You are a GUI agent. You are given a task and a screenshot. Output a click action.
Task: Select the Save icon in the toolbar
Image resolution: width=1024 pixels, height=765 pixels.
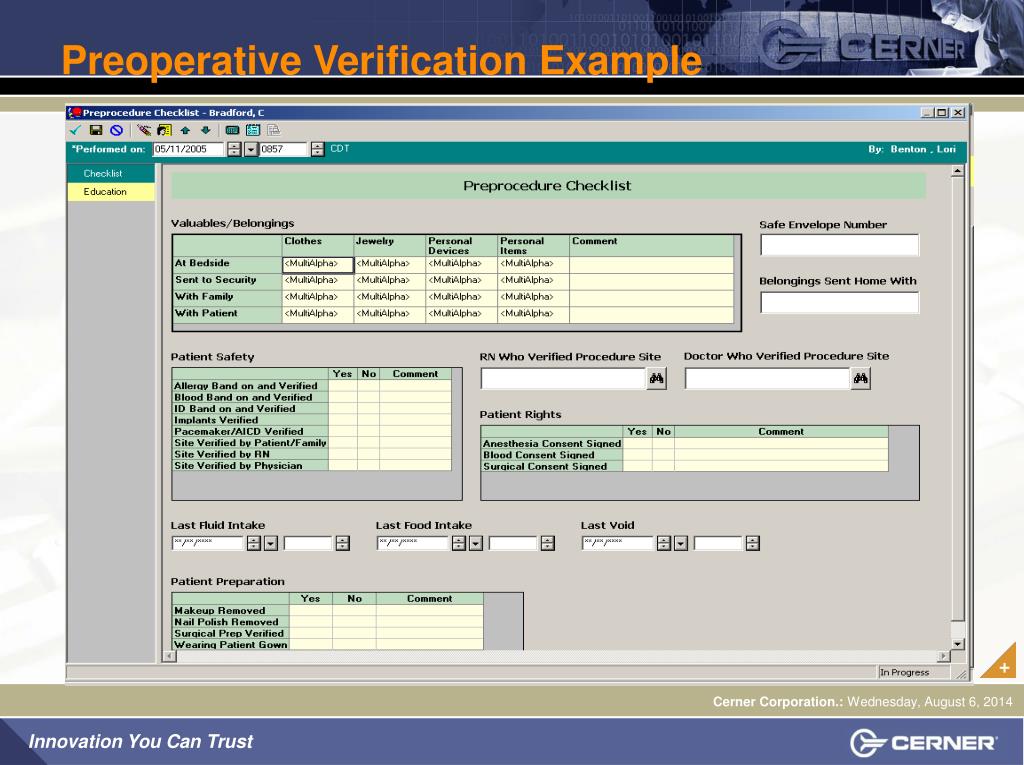(x=96, y=129)
